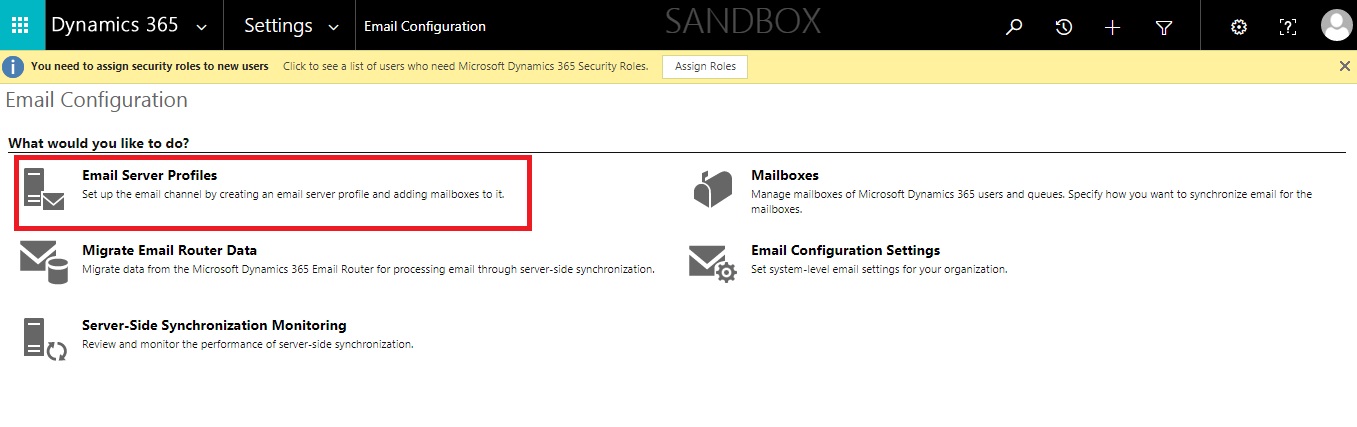Screen dimensions: 1357x427
Task: Click the plus quick create icon
Action: (x=1112, y=27)
